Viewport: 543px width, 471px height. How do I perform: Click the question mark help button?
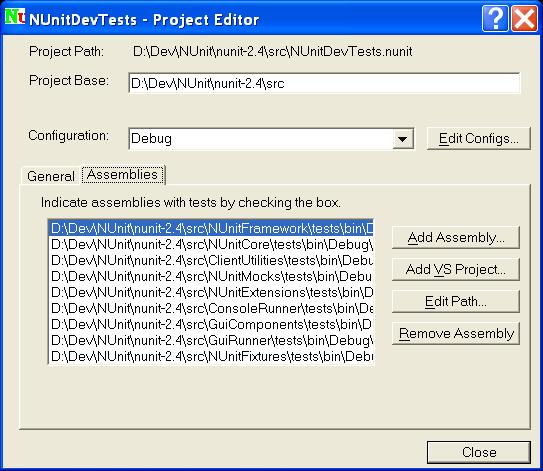495,19
